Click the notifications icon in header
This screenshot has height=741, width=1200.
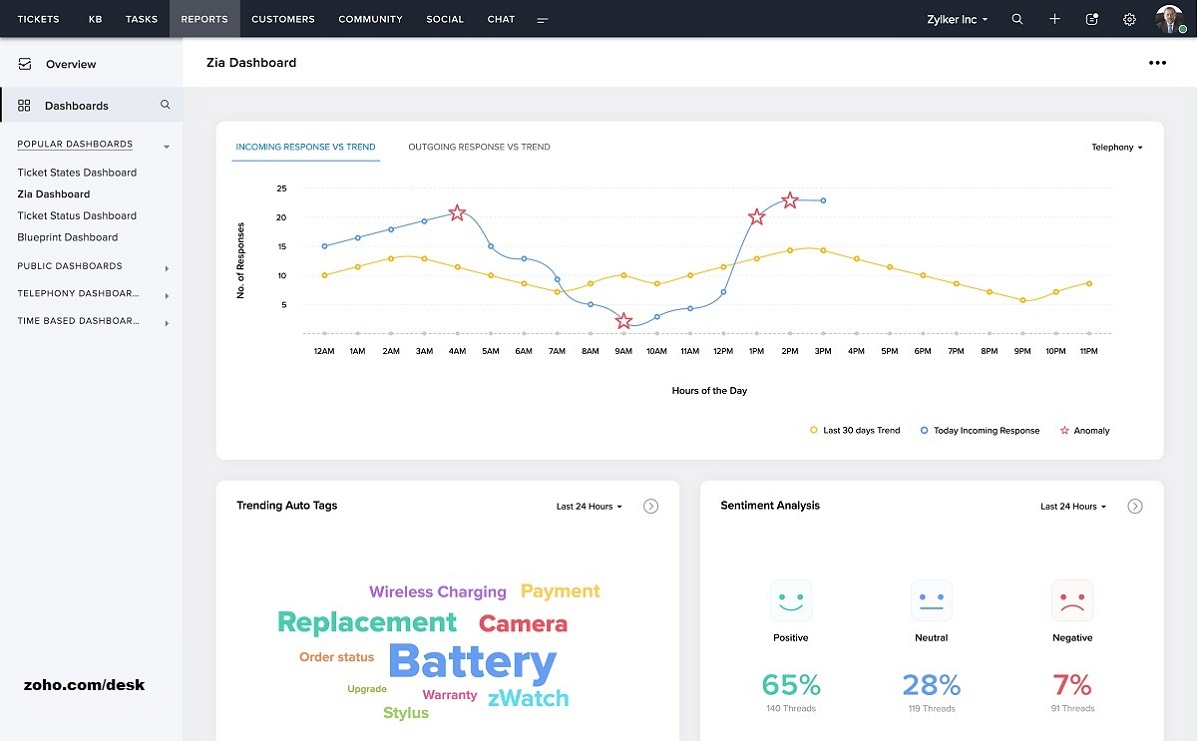pyautogui.click(x=1092, y=19)
